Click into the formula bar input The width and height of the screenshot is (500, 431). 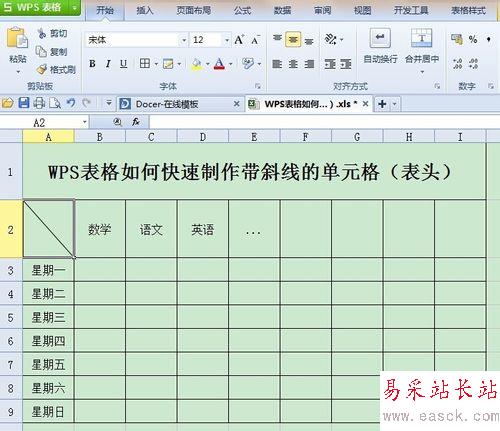[x=324, y=122]
